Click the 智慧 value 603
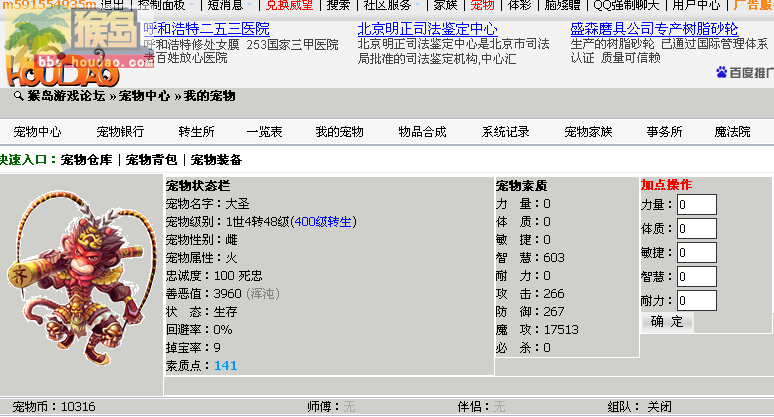Screen dimensions: 774x417 click(x=554, y=258)
